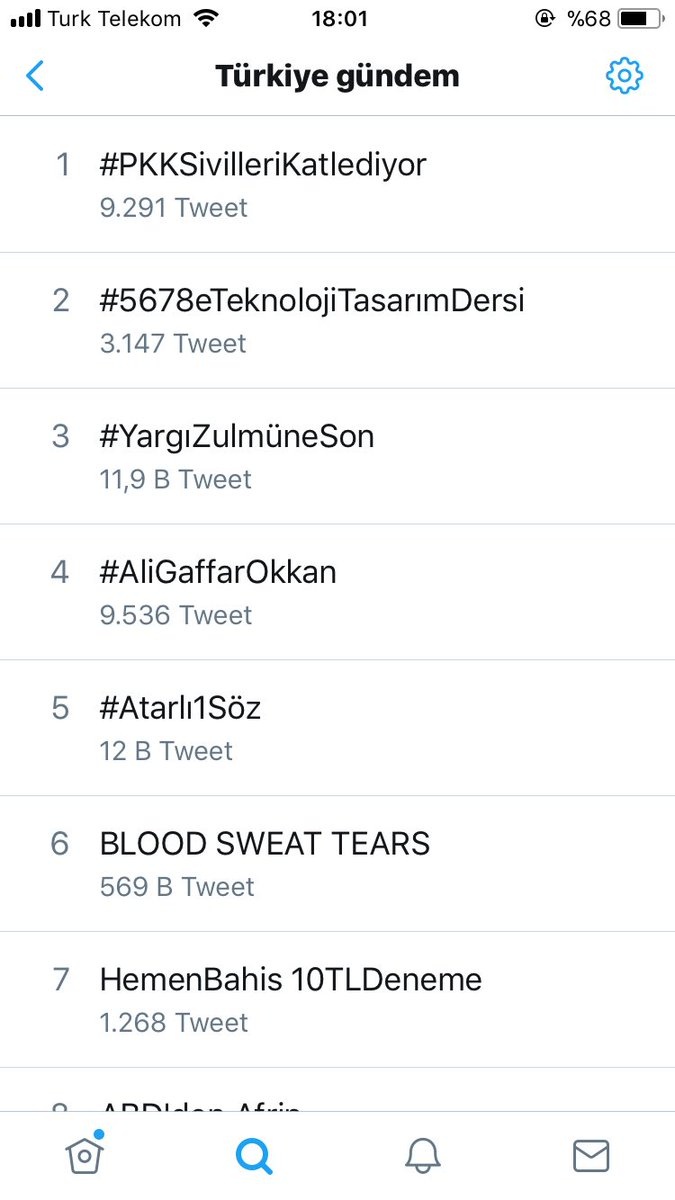Tap BLOOD SWEAT TEARS trend
Viewport: 675px width, 1200px height.
point(264,844)
